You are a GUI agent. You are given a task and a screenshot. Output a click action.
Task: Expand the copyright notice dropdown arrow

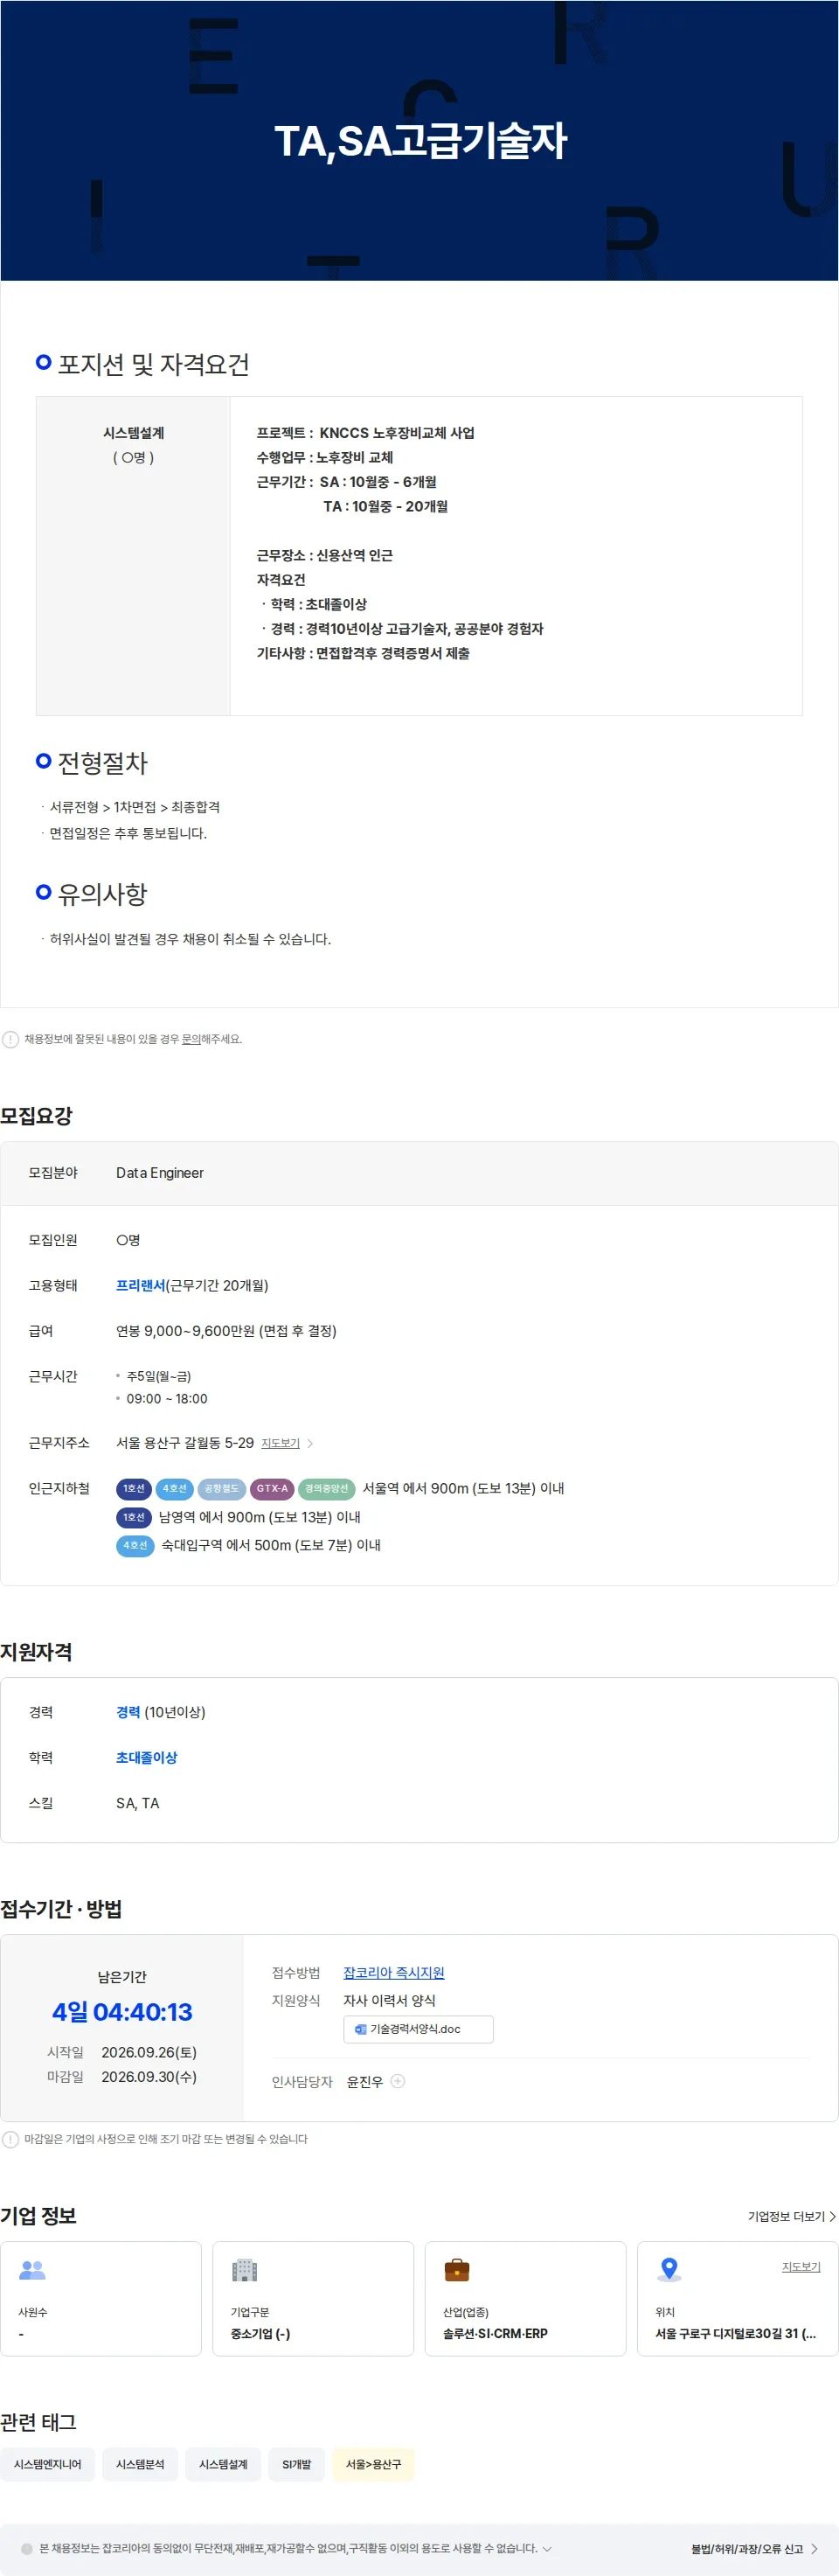coord(547,2548)
